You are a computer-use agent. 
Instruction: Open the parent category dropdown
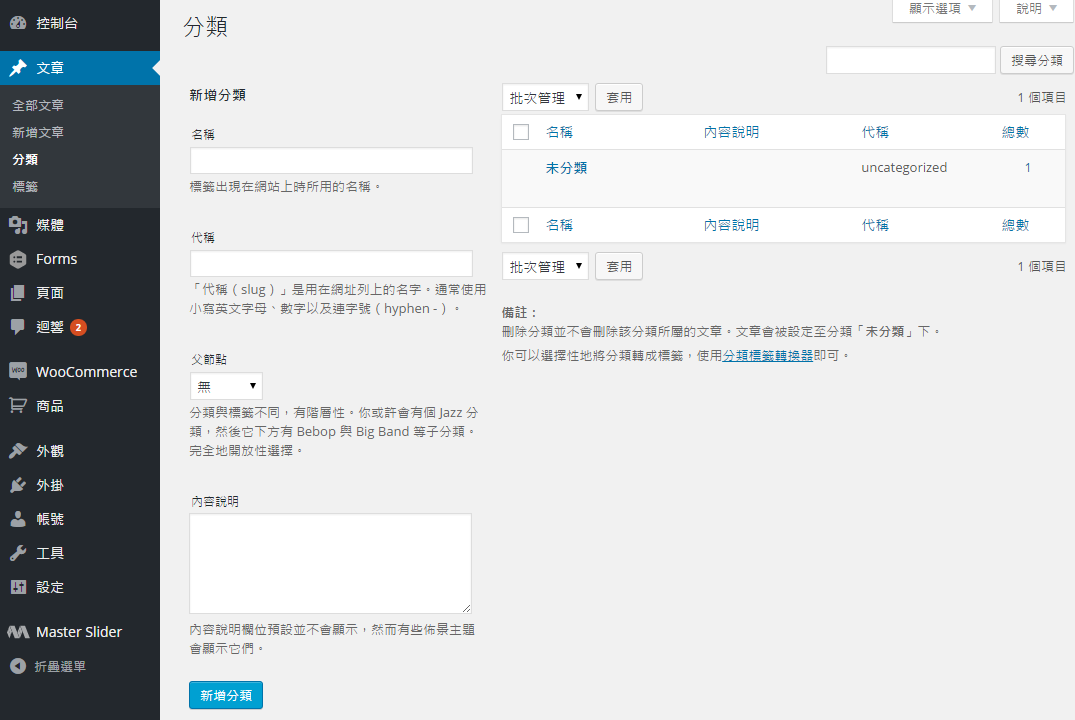coord(226,386)
